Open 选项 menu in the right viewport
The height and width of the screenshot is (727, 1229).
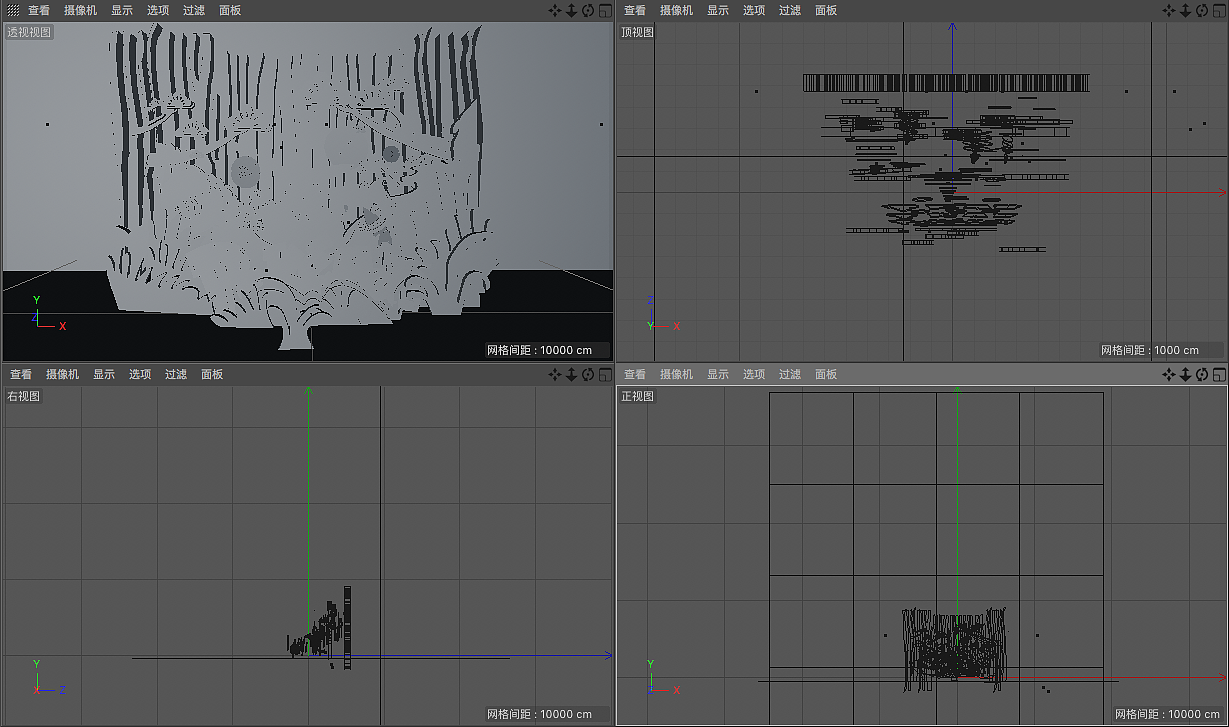click(140, 375)
